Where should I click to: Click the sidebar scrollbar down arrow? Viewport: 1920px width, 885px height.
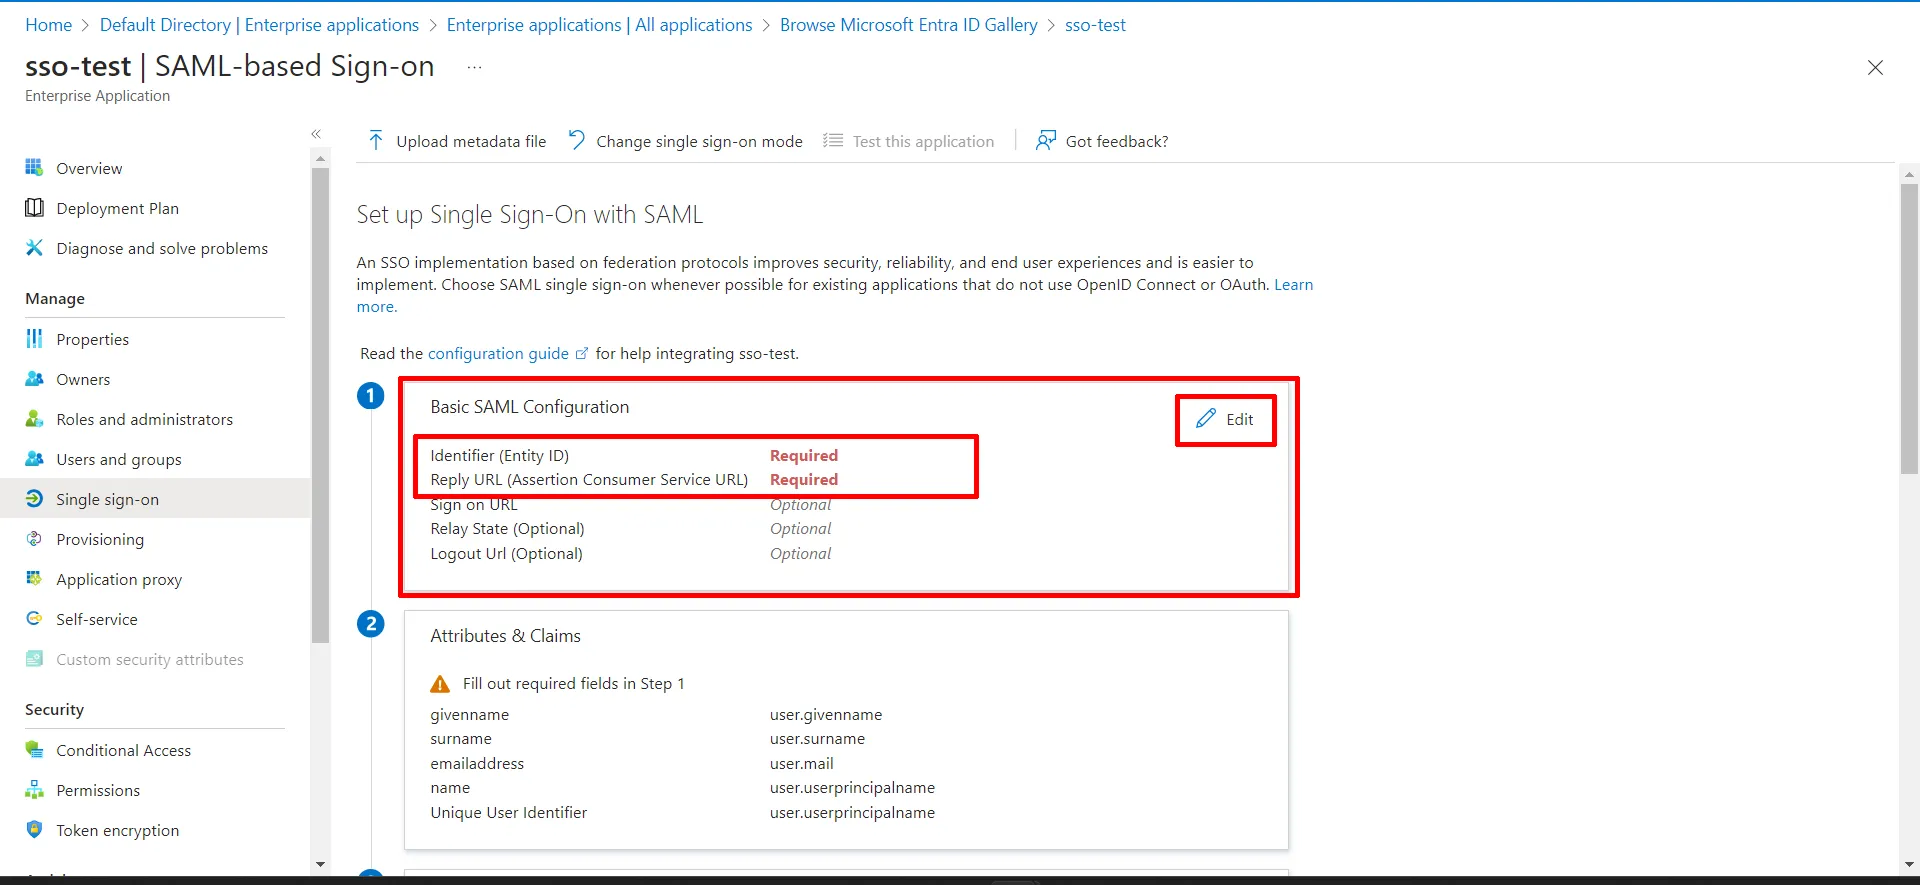tap(320, 864)
